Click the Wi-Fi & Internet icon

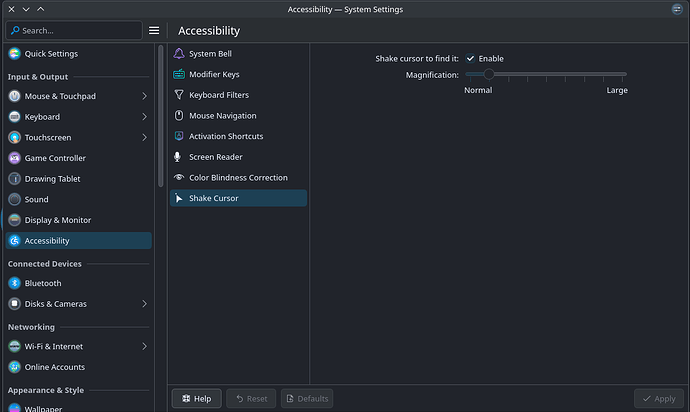pyautogui.click(x=15, y=346)
